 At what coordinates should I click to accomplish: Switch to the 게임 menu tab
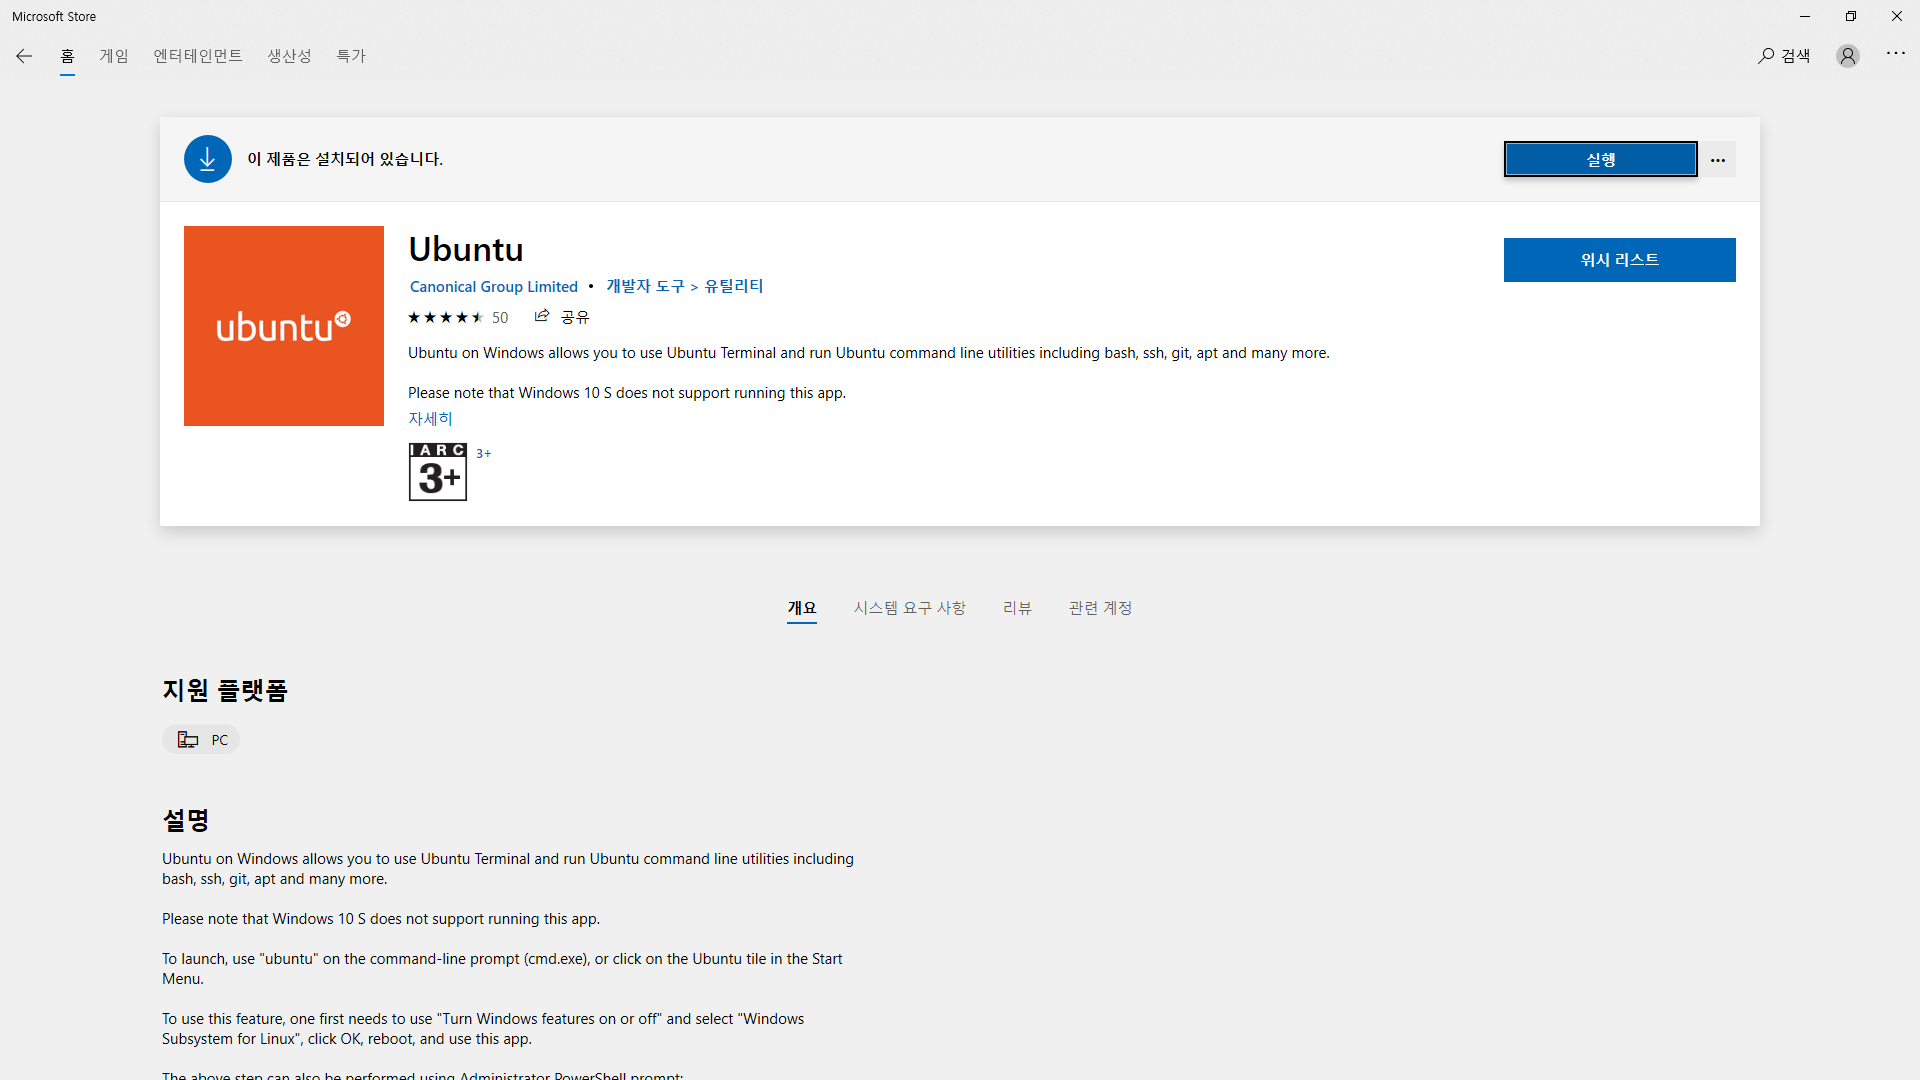pyautogui.click(x=114, y=56)
